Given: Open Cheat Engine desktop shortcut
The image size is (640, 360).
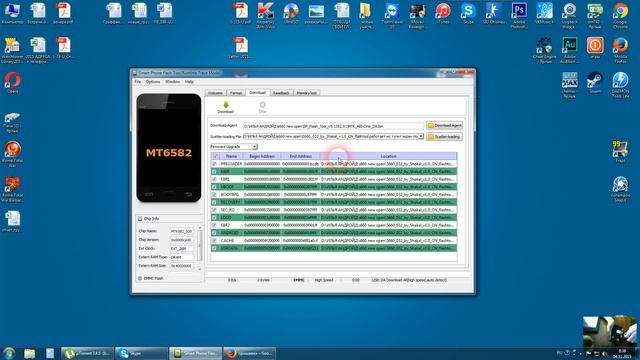Looking at the screenshot, I should (x=544, y=50).
